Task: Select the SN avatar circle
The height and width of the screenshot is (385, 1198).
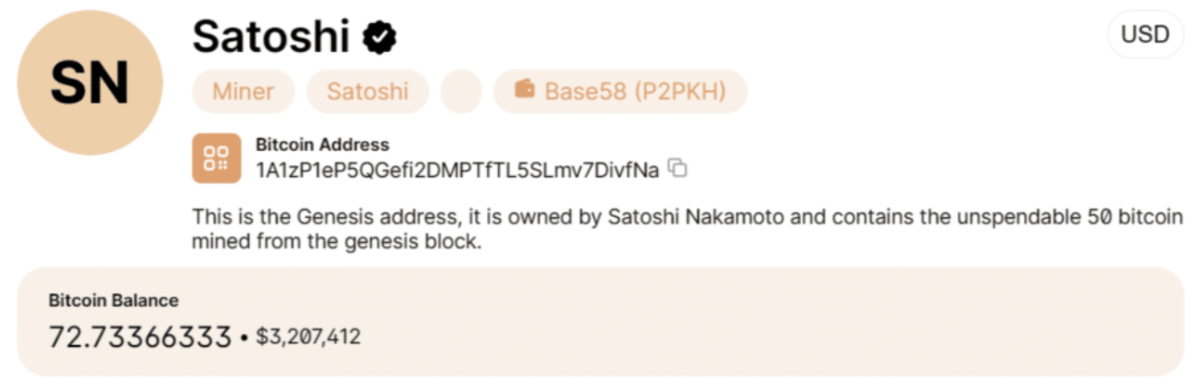Action: pyautogui.click(x=90, y=82)
